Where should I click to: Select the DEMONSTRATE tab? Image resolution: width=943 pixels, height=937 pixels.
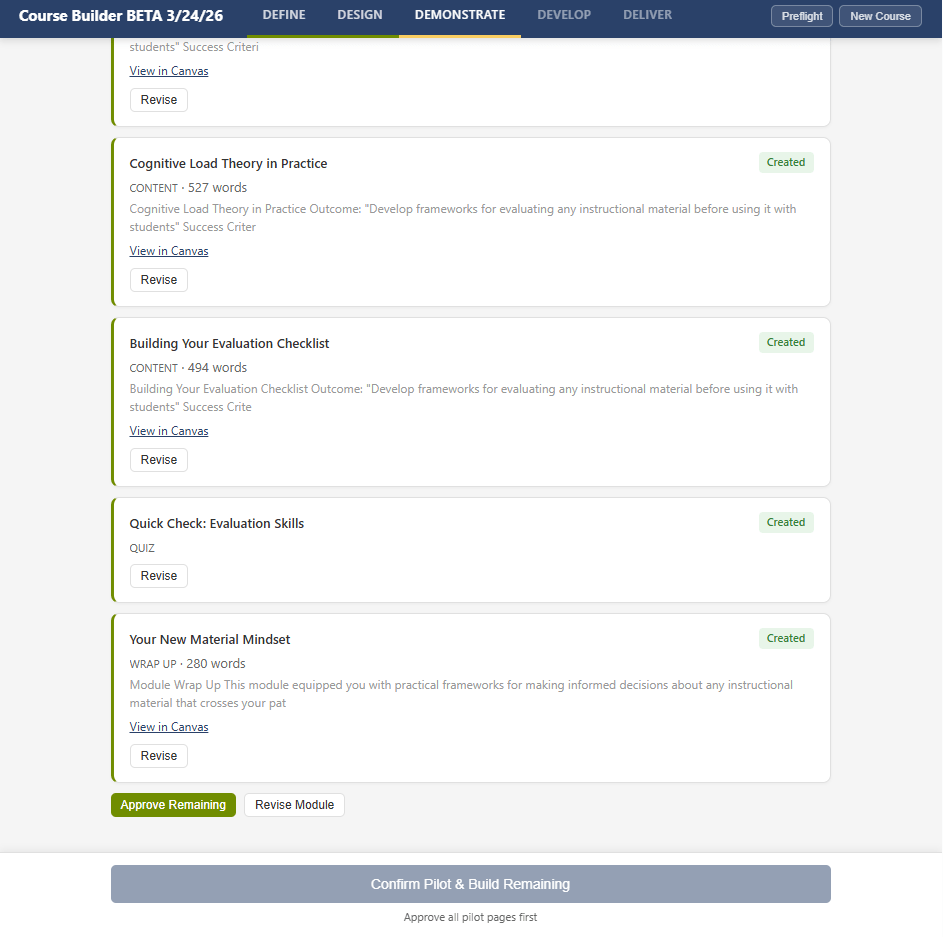pos(460,15)
